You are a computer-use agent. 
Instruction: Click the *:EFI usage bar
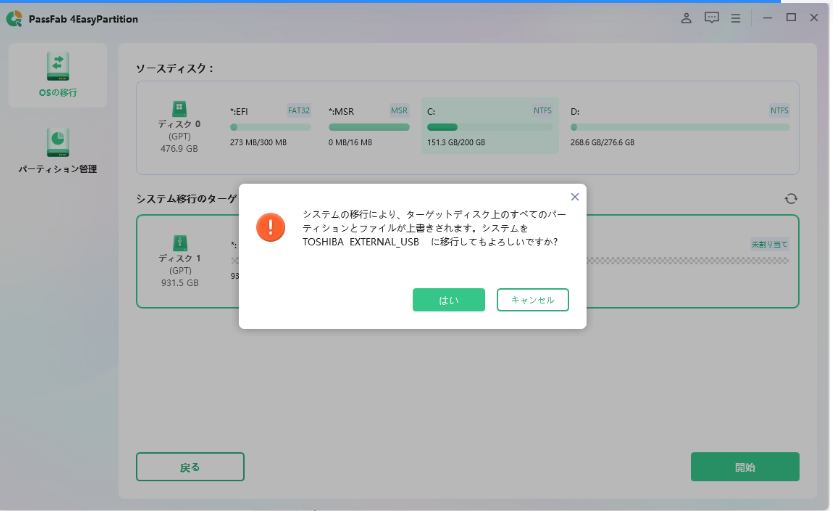pos(270,127)
